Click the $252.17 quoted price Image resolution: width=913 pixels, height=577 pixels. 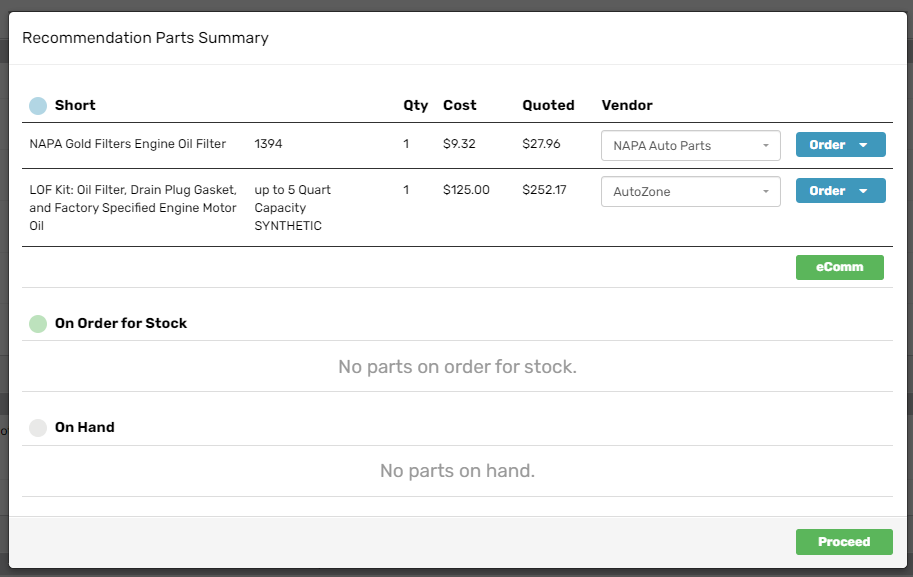pyautogui.click(x=543, y=190)
